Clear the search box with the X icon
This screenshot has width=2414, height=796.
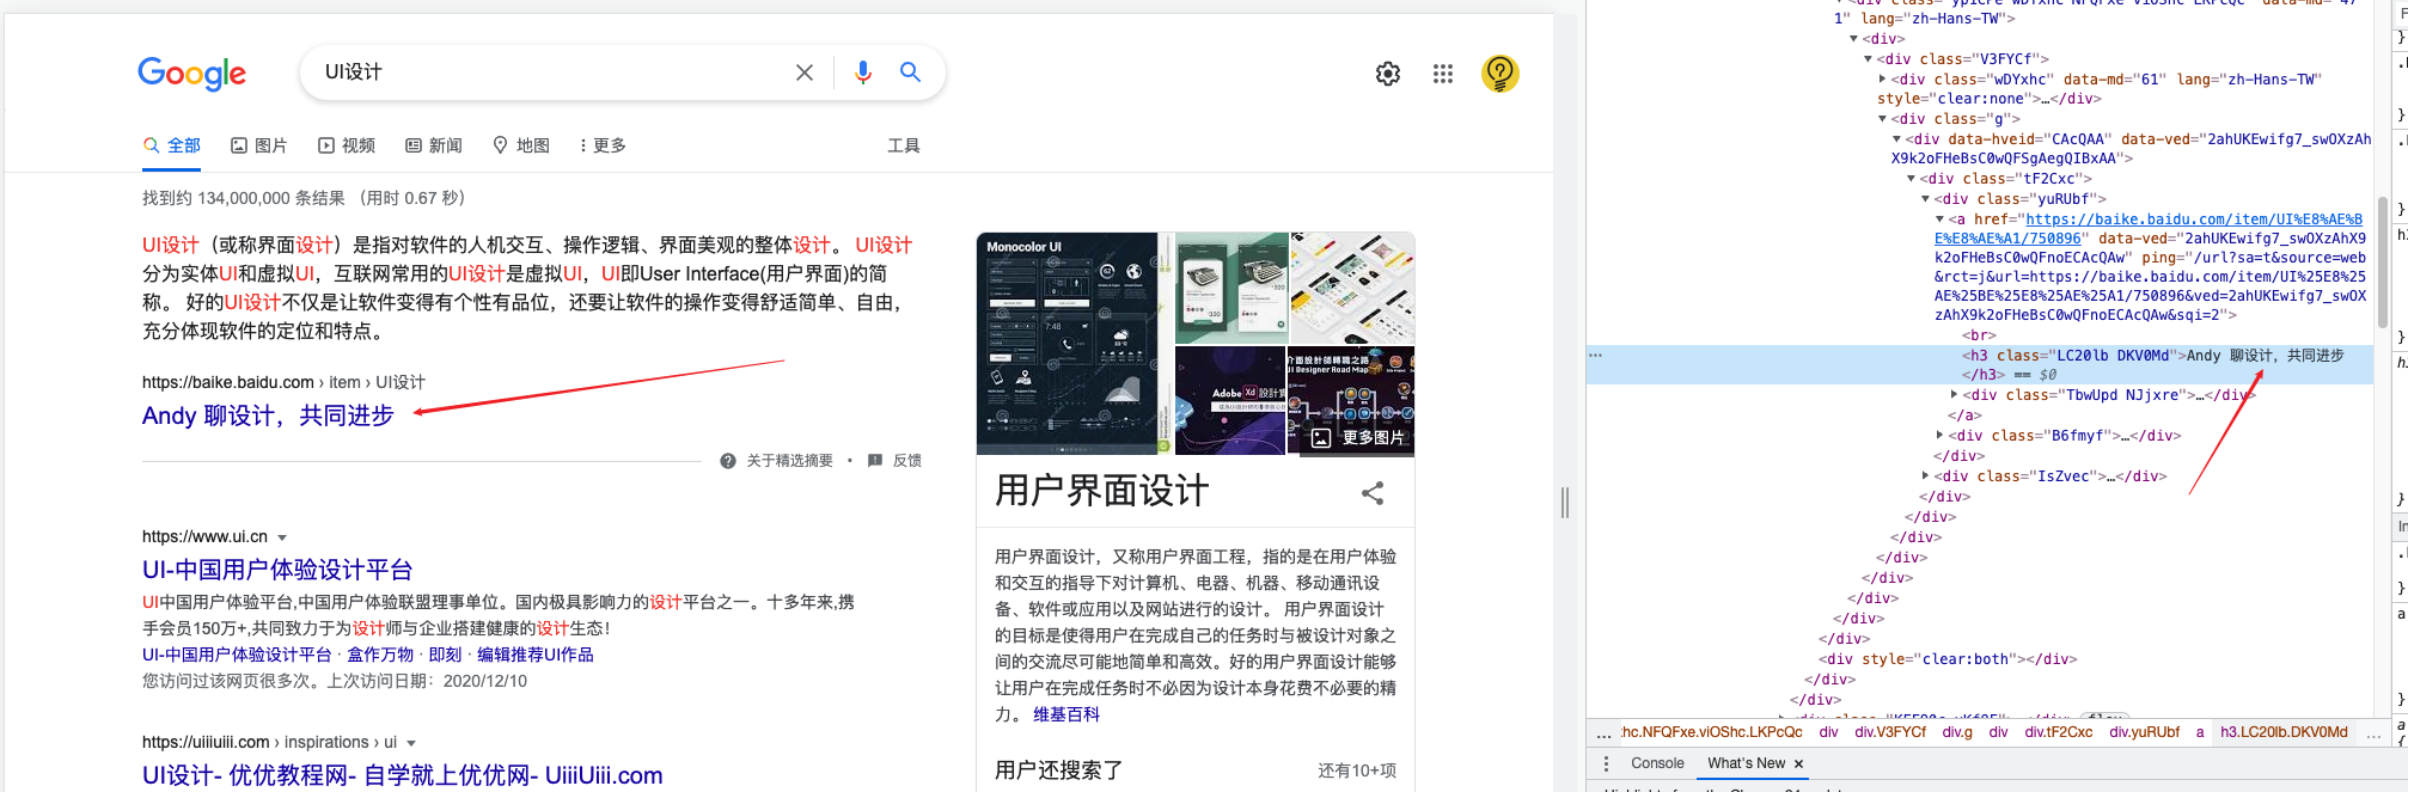pos(805,72)
